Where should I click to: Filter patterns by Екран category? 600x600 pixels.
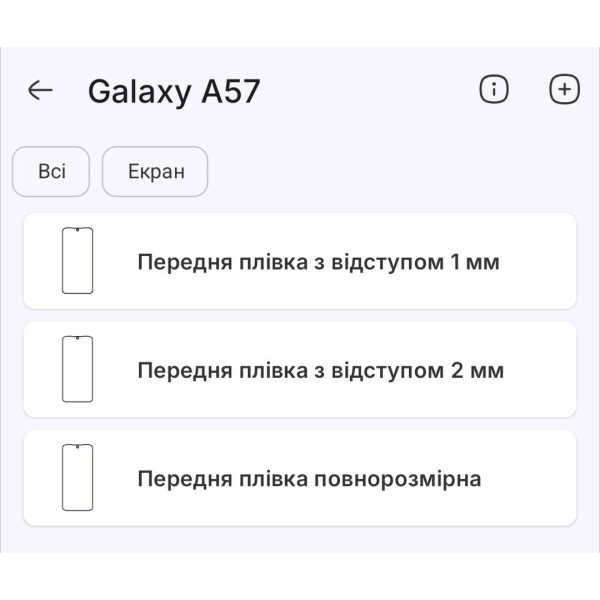point(155,172)
